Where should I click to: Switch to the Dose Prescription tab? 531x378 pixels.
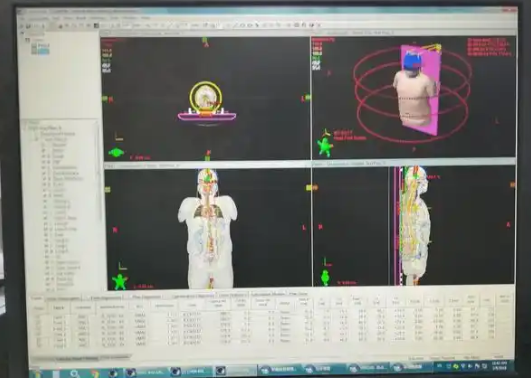[x=63, y=298]
